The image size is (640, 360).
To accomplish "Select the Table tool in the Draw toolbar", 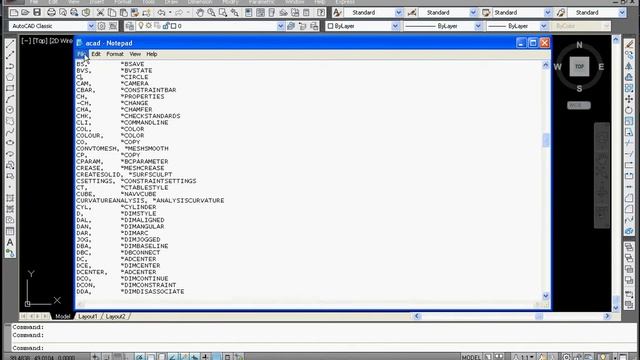I will 10,231.
